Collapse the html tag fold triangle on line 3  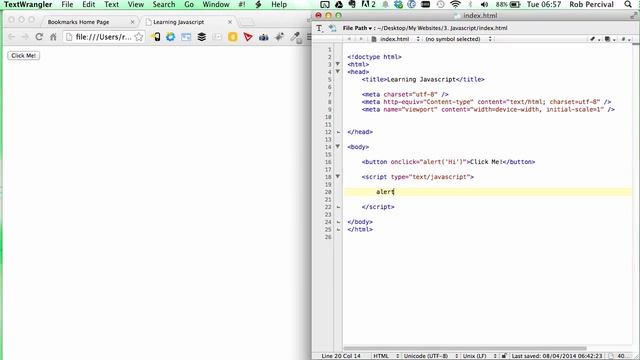tap(338, 64)
